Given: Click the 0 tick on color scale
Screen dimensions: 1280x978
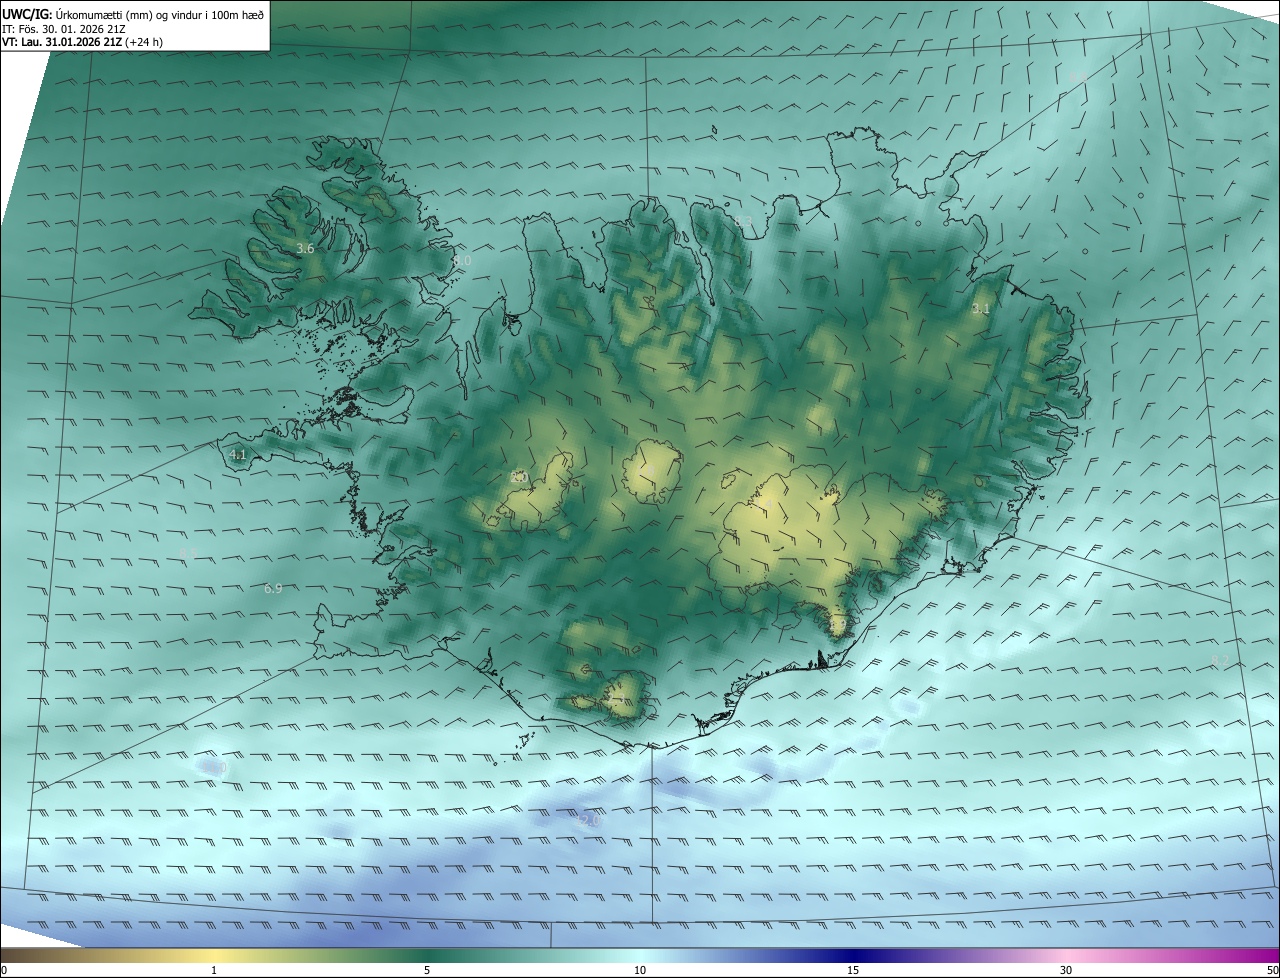Looking at the screenshot, I should point(4,970).
